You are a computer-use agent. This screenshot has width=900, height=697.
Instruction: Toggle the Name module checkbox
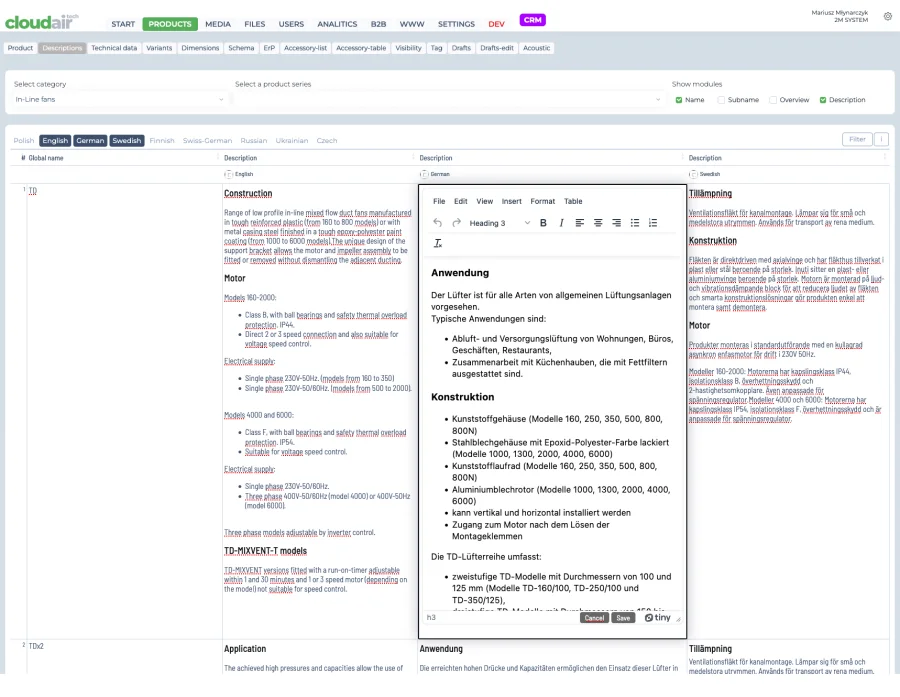click(x=679, y=100)
